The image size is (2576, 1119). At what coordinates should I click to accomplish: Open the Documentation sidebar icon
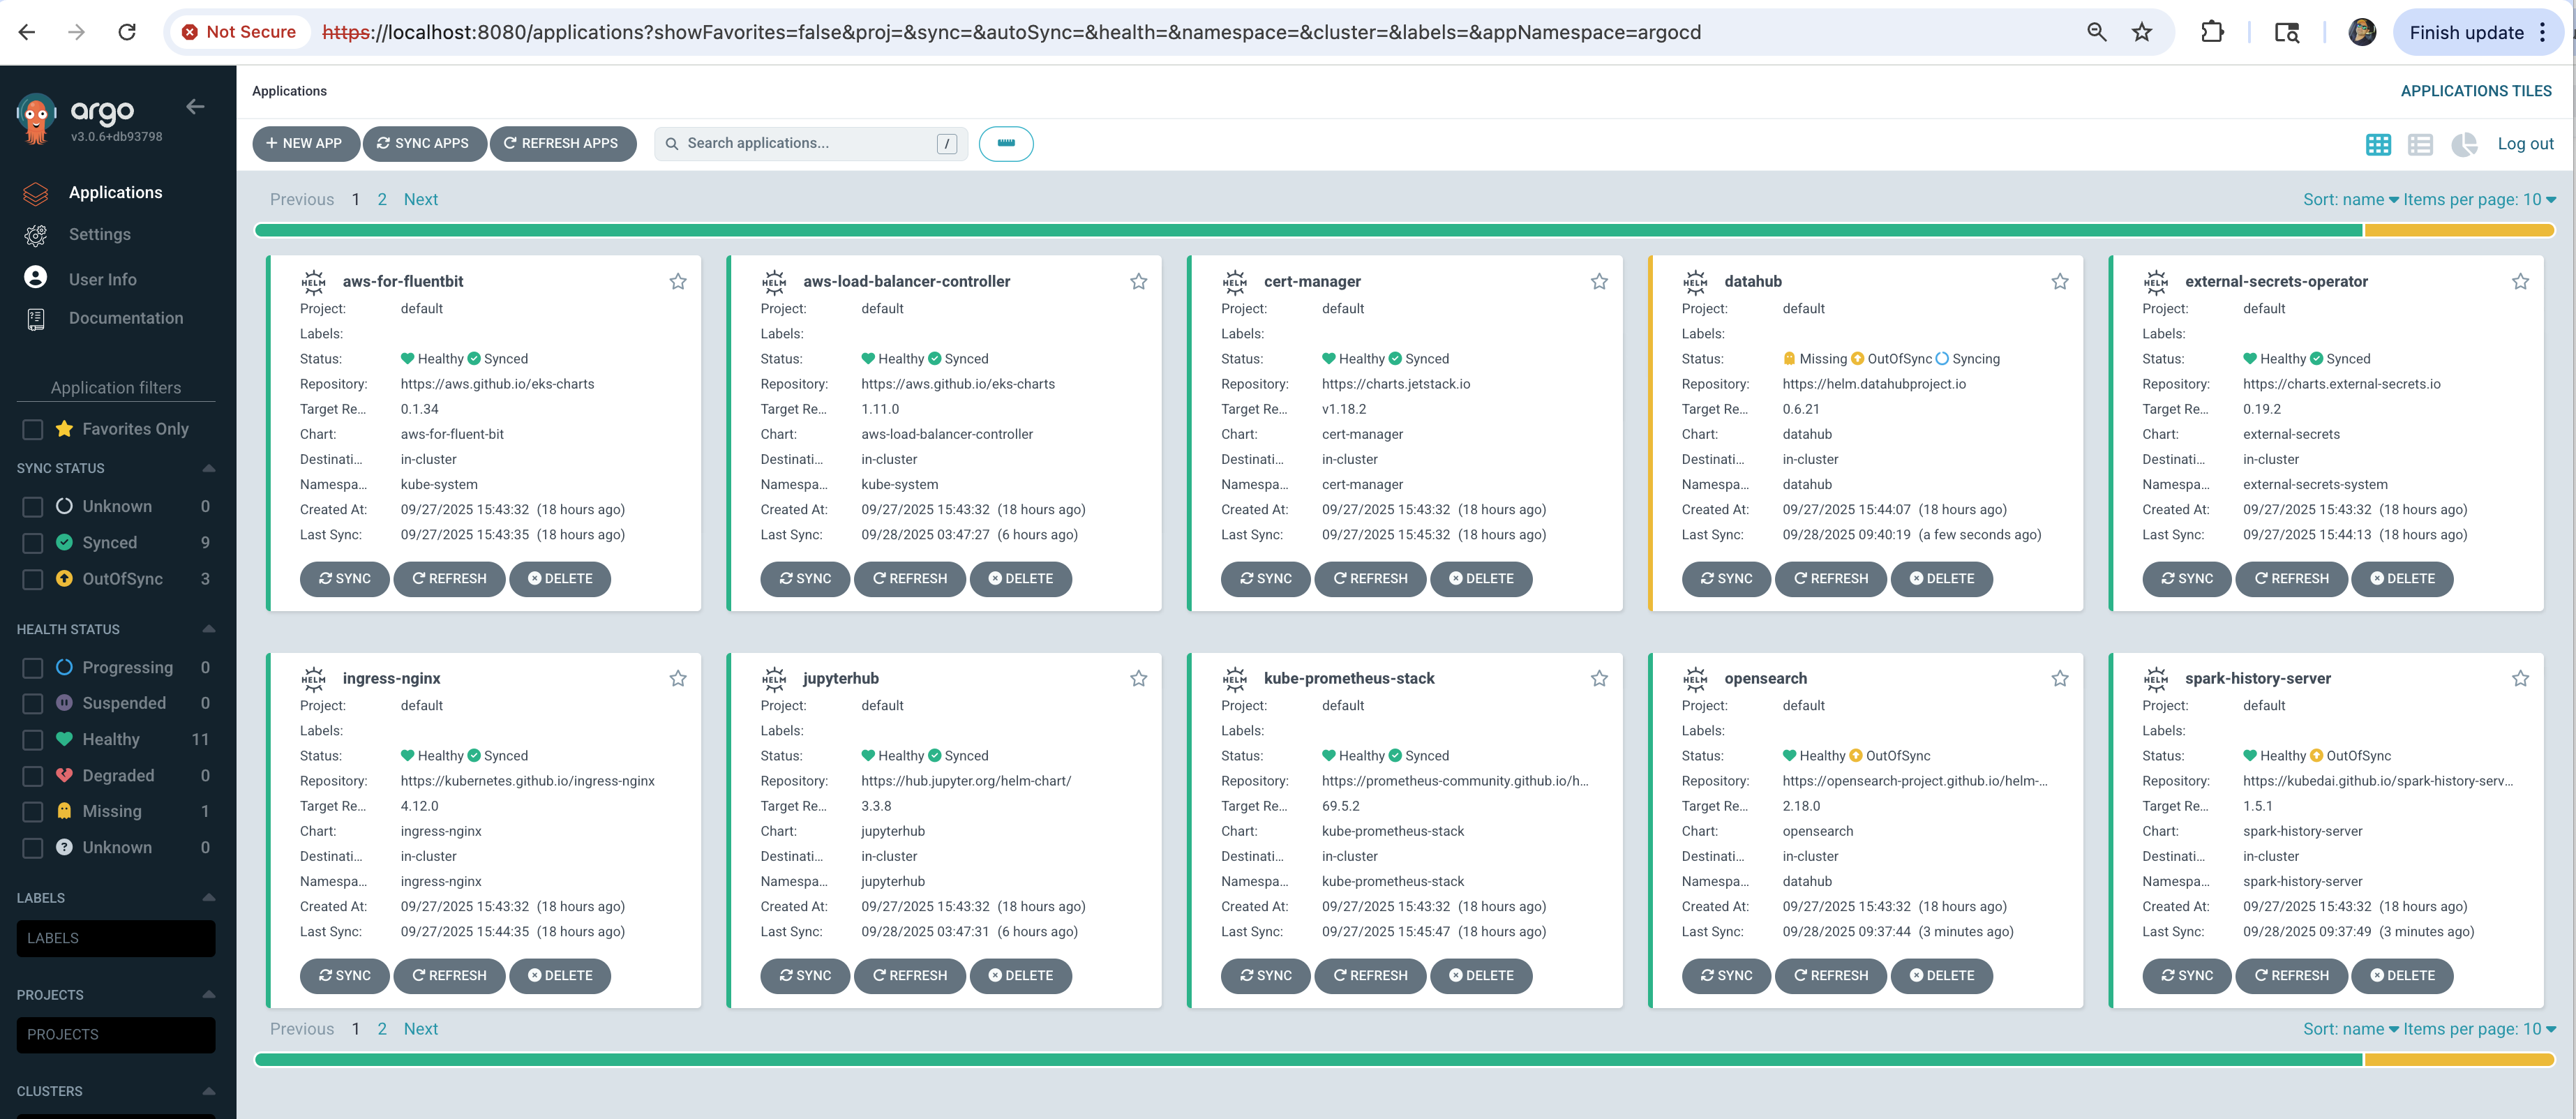tap(36, 318)
